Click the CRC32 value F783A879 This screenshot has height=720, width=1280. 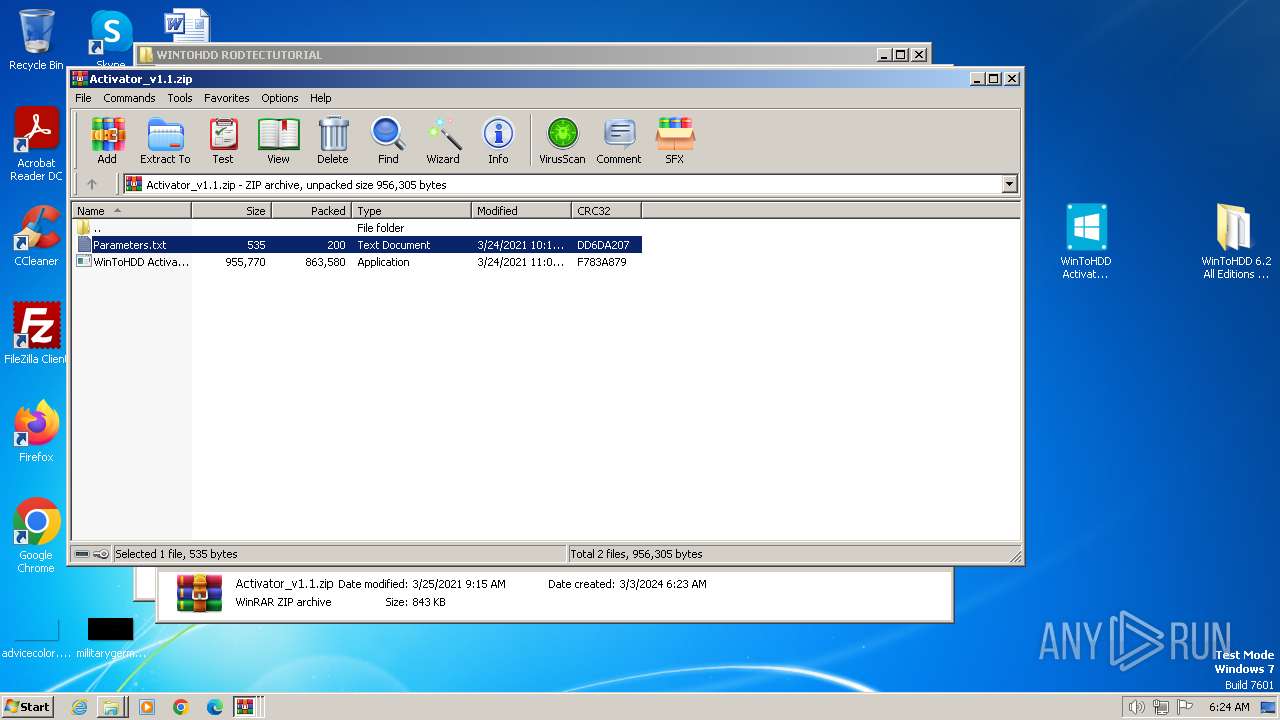[x=602, y=262]
